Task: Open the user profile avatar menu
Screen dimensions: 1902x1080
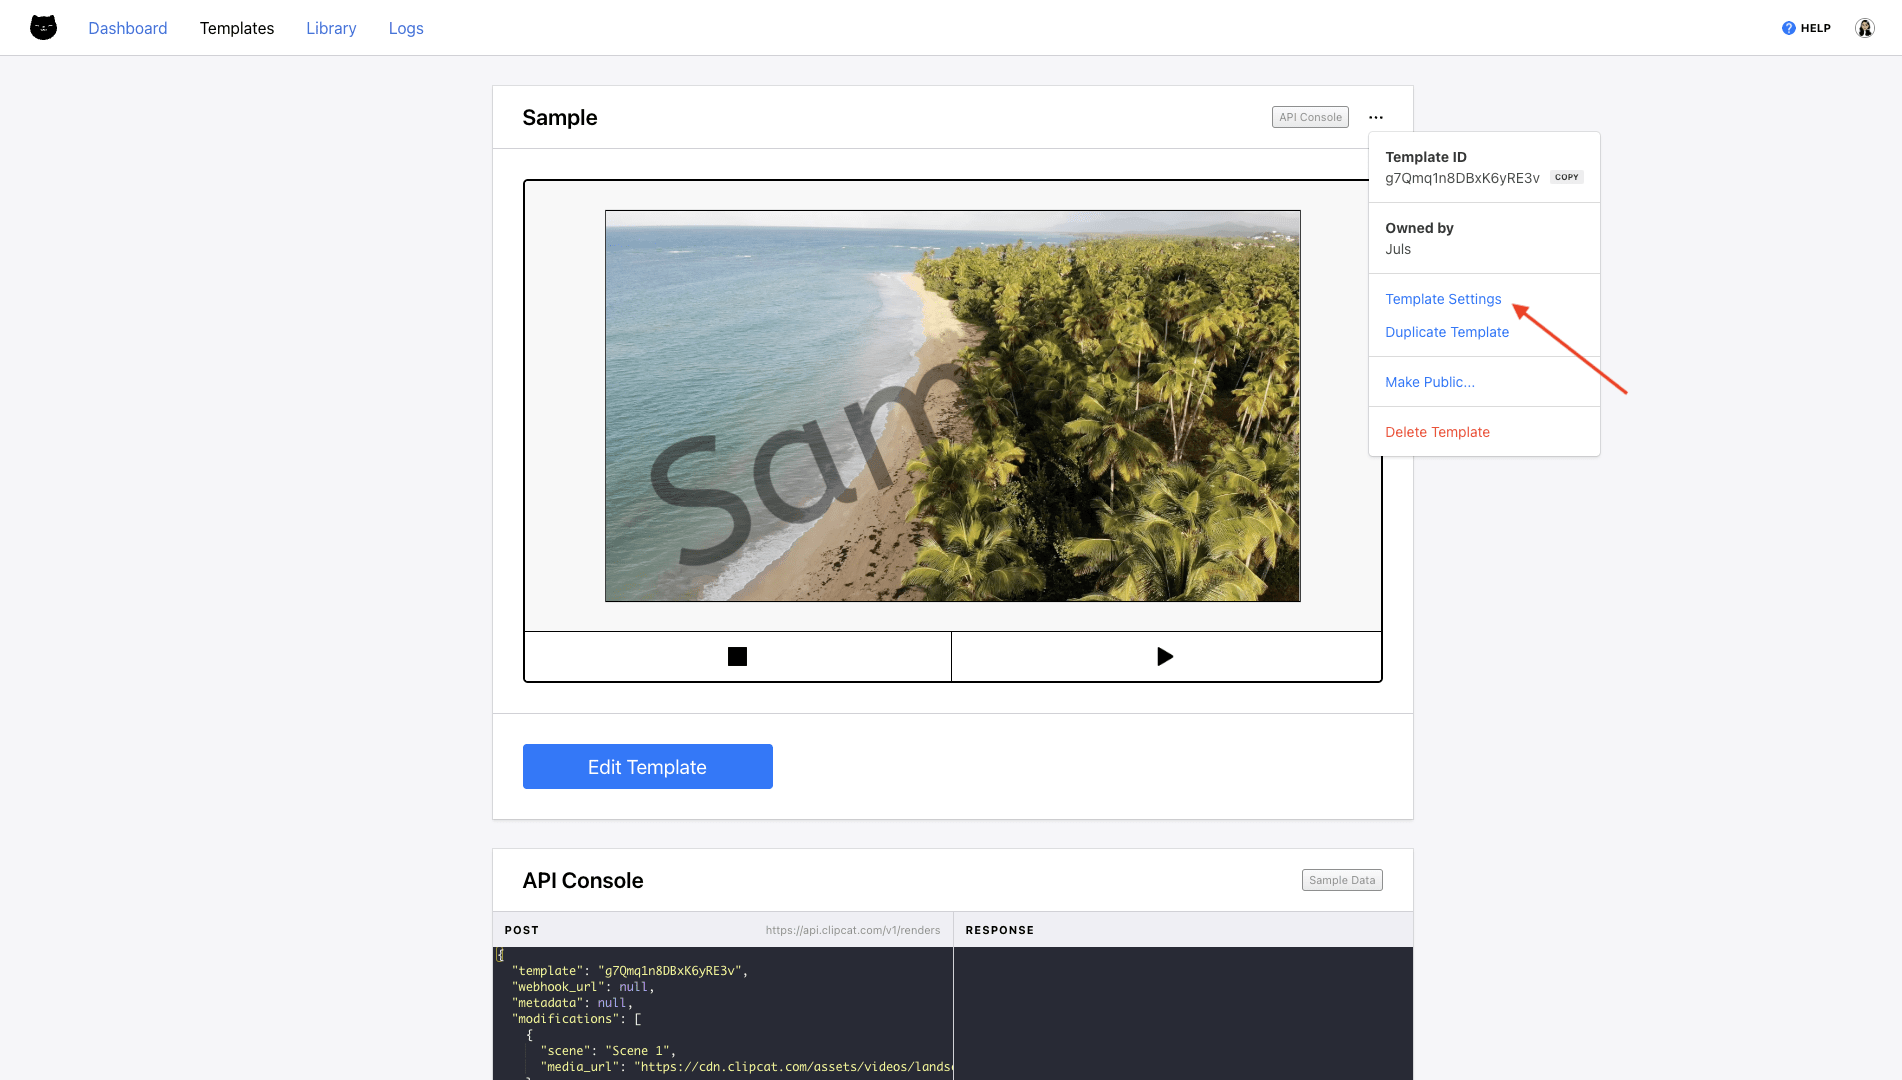Action: point(1865,28)
